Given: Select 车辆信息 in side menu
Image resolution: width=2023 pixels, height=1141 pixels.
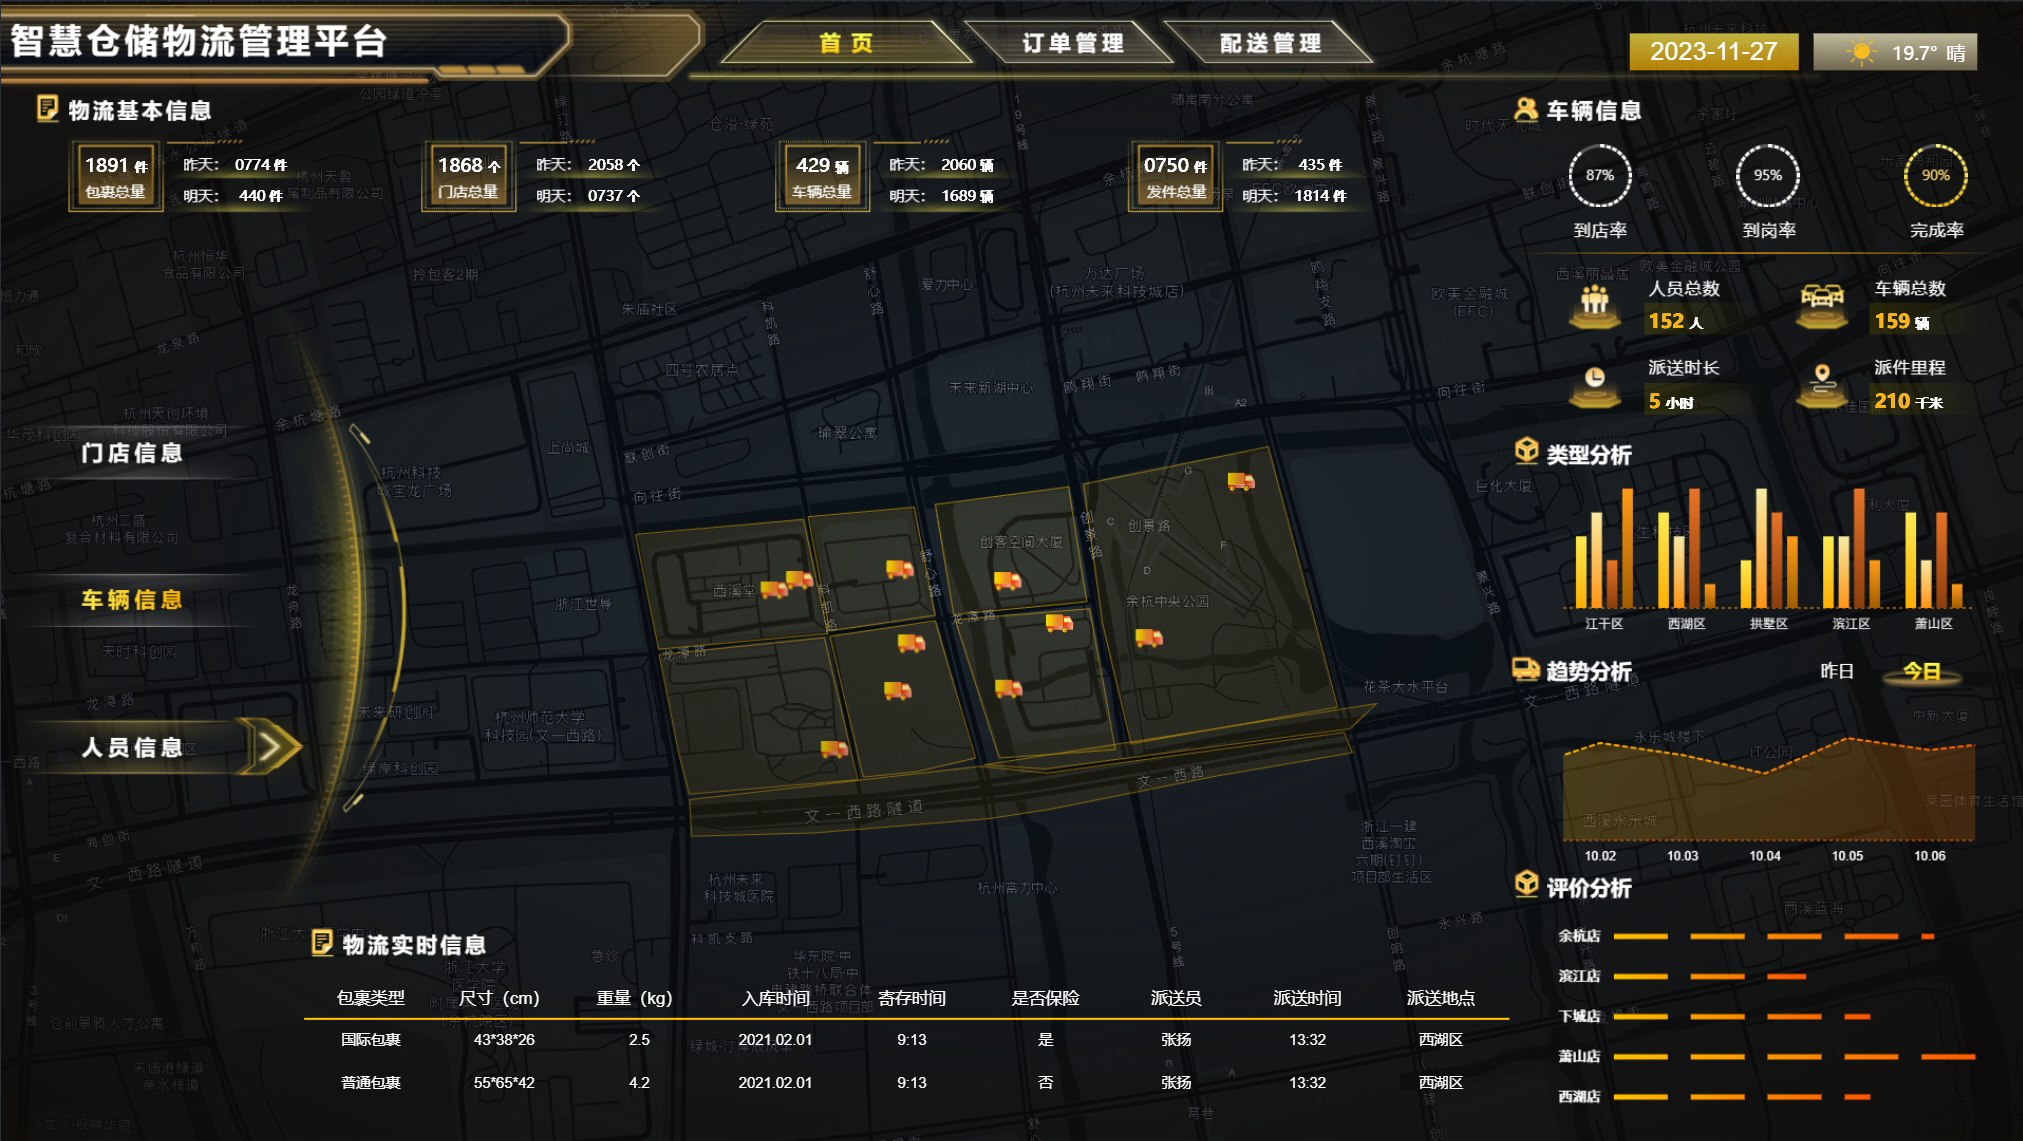Looking at the screenshot, I should [x=132, y=599].
